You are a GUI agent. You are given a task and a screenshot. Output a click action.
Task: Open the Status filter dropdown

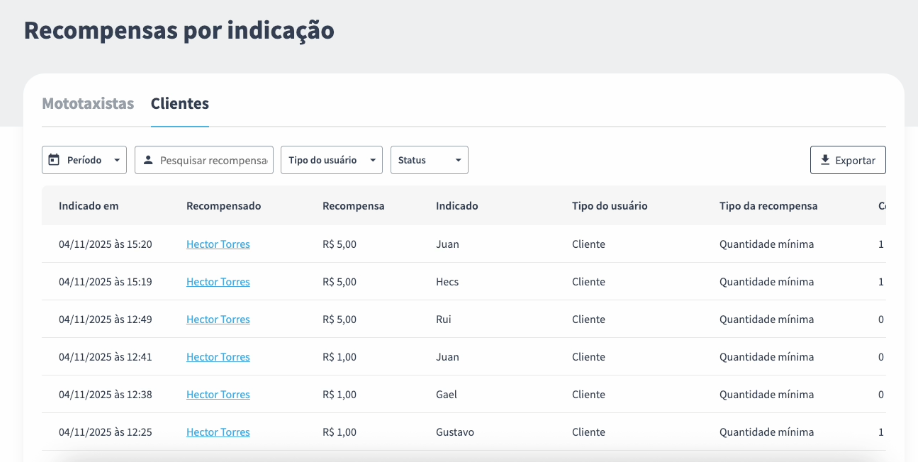(x=429, y=160)
